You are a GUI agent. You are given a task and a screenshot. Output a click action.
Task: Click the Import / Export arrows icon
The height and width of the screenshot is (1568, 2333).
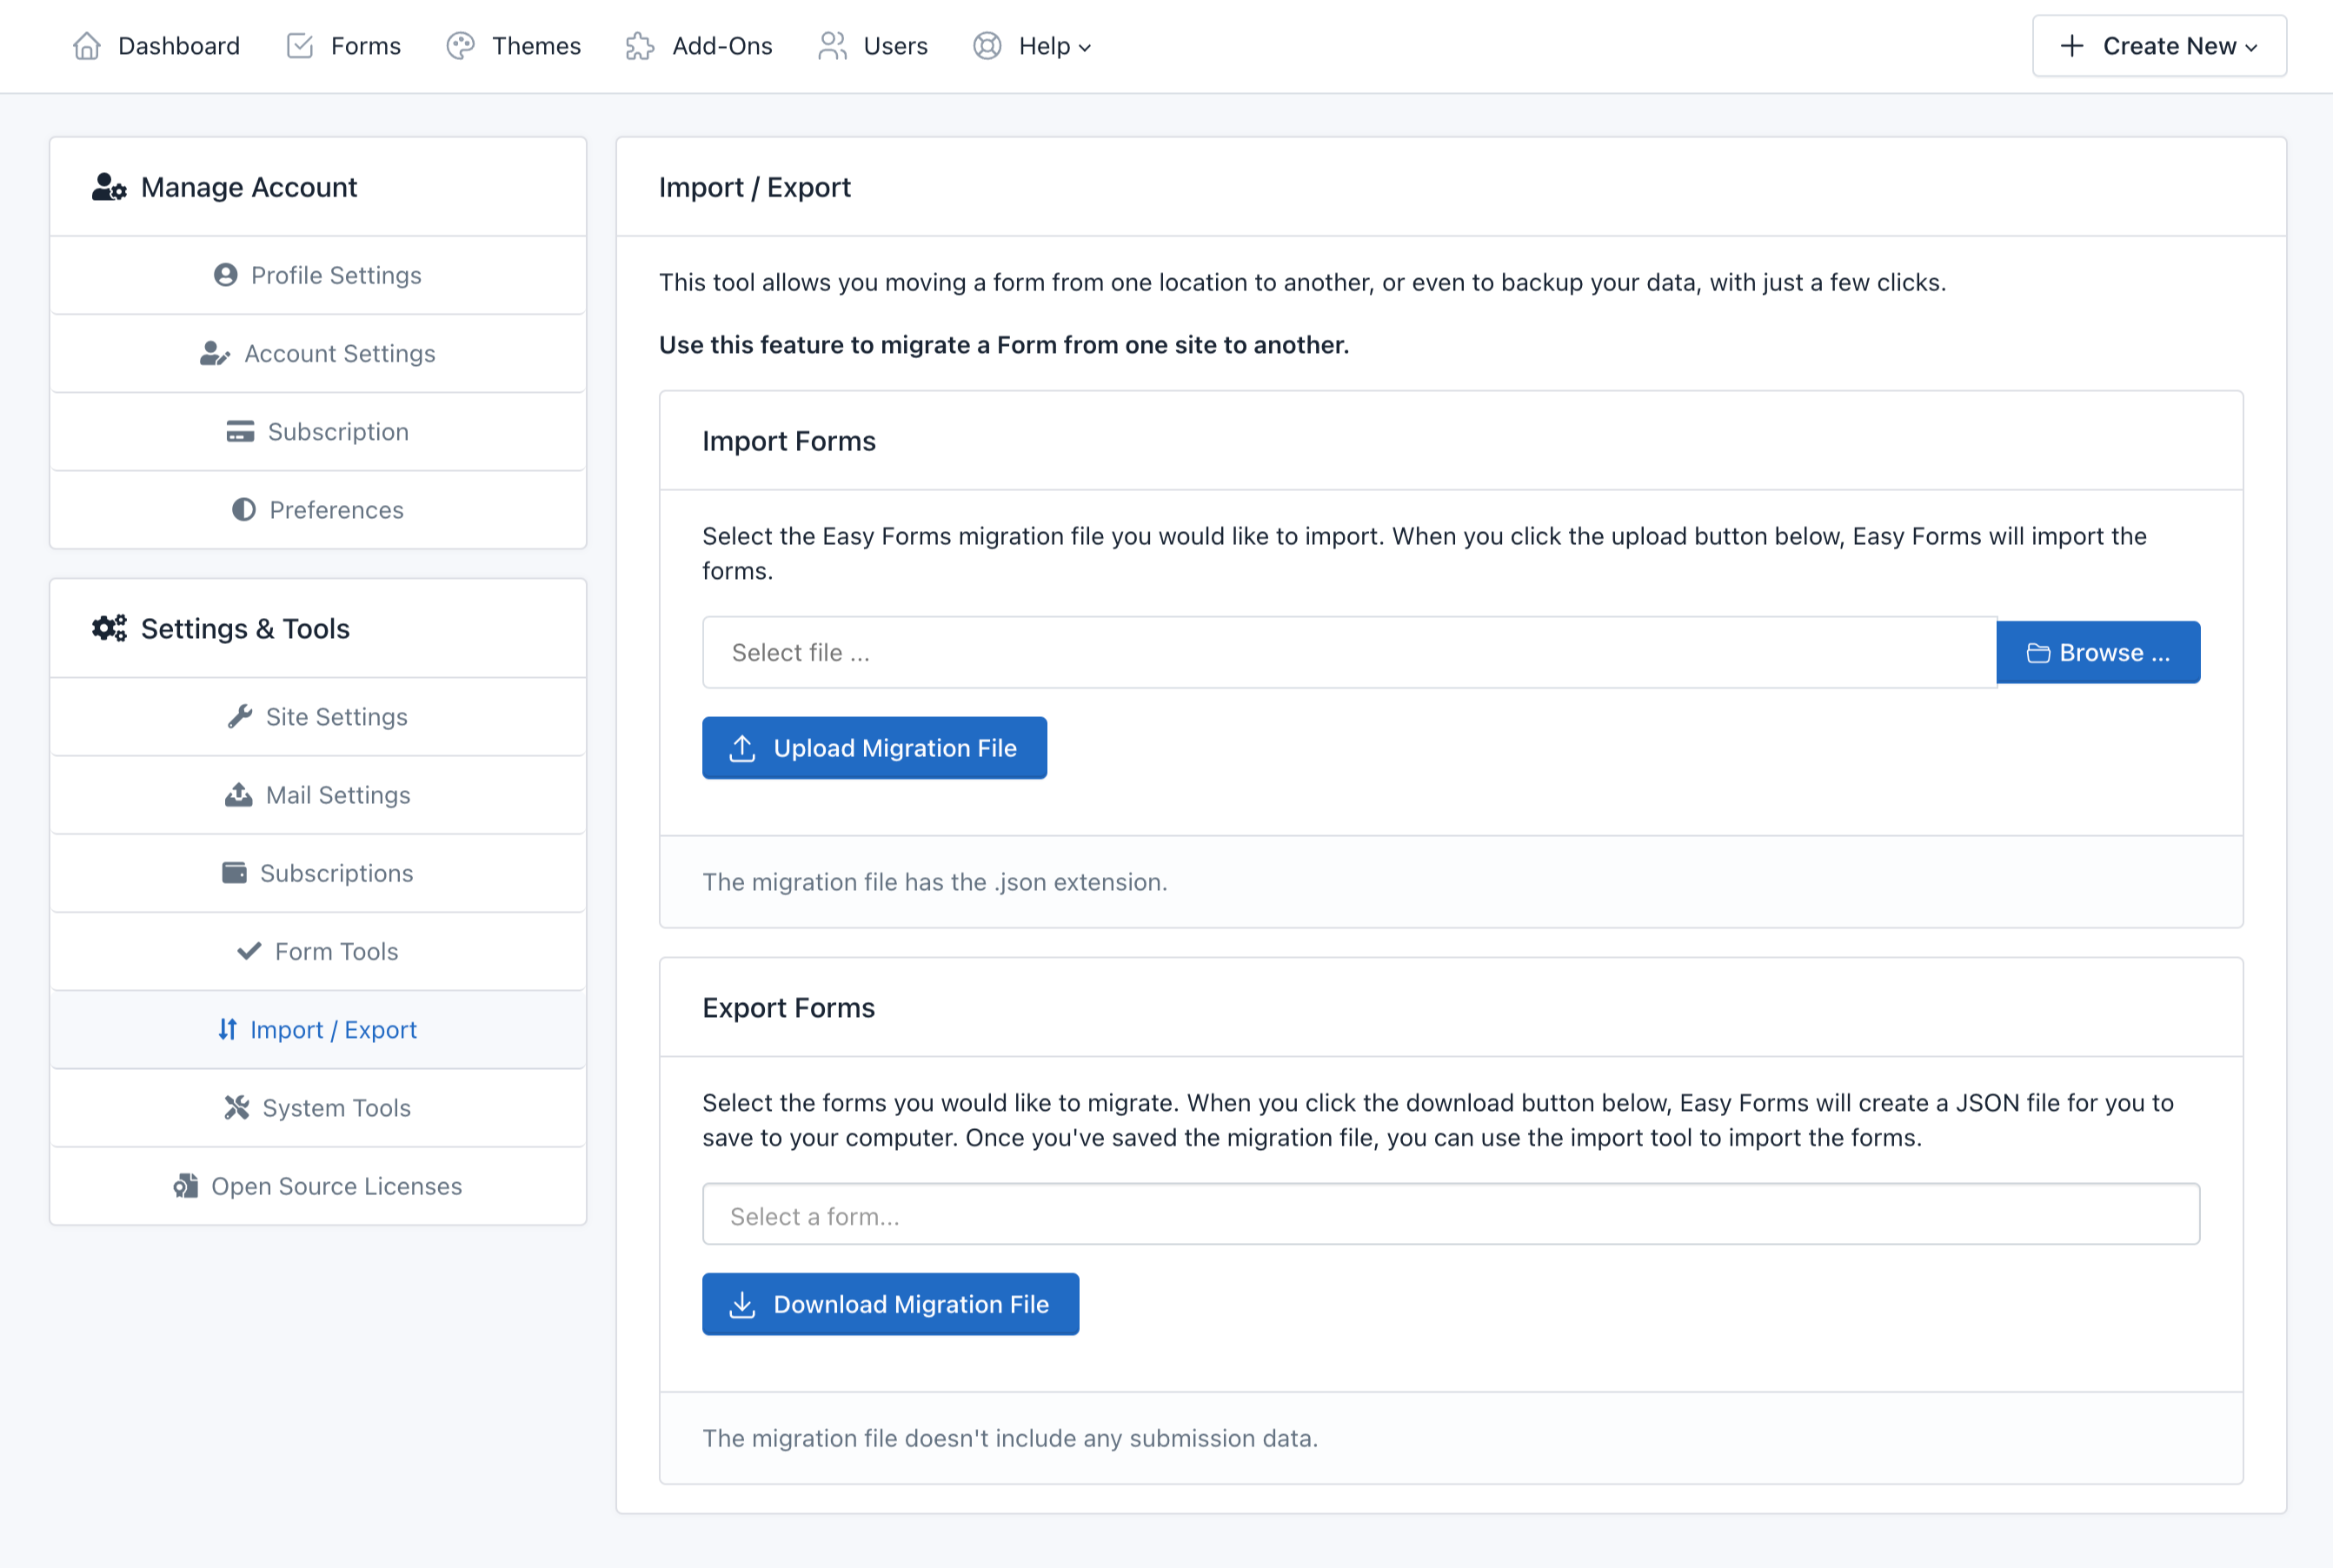tap(228, 1029)
